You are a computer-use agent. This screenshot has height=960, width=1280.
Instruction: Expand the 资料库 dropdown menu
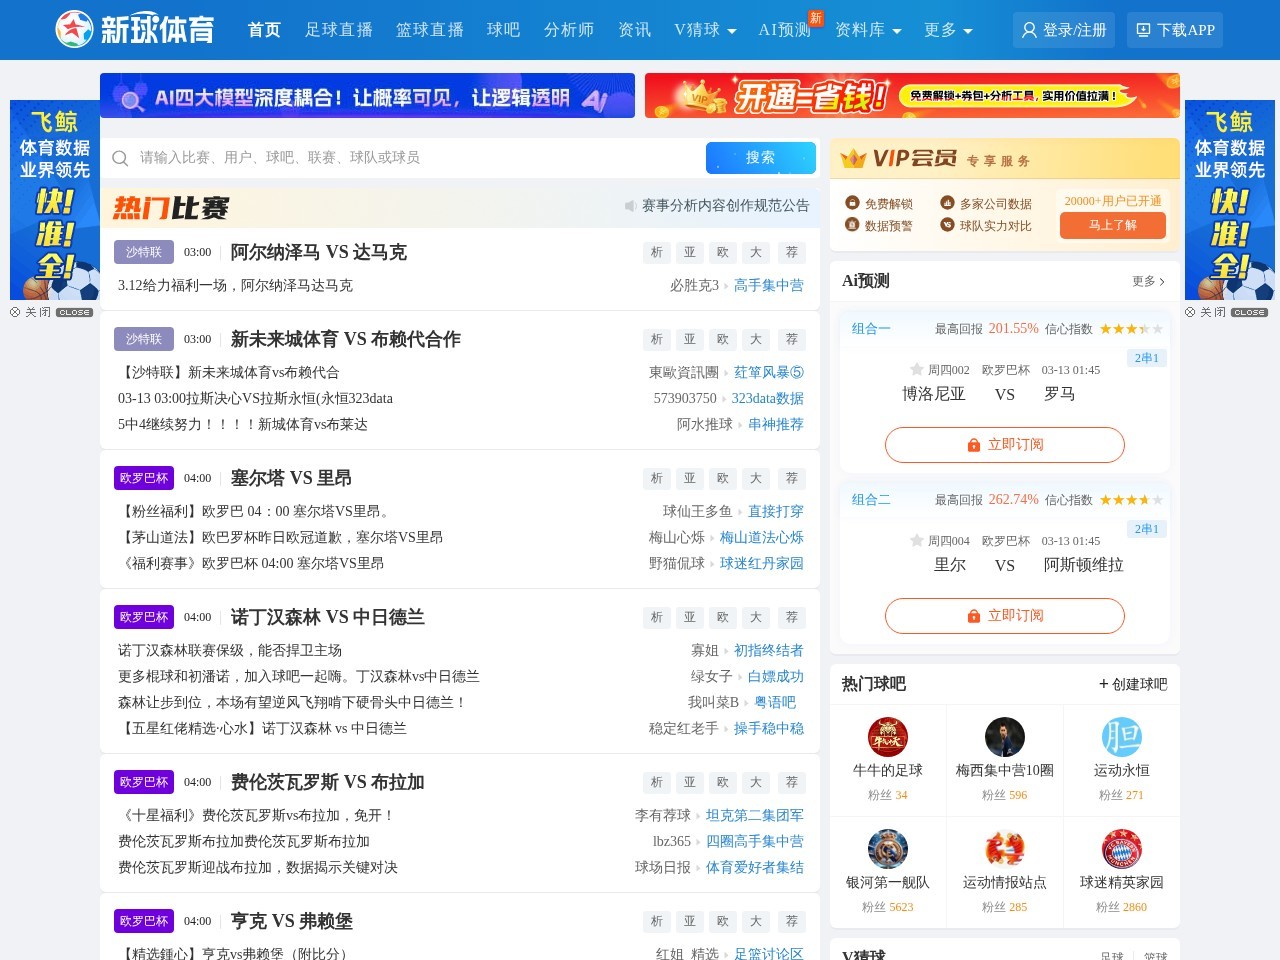(867, 30)
